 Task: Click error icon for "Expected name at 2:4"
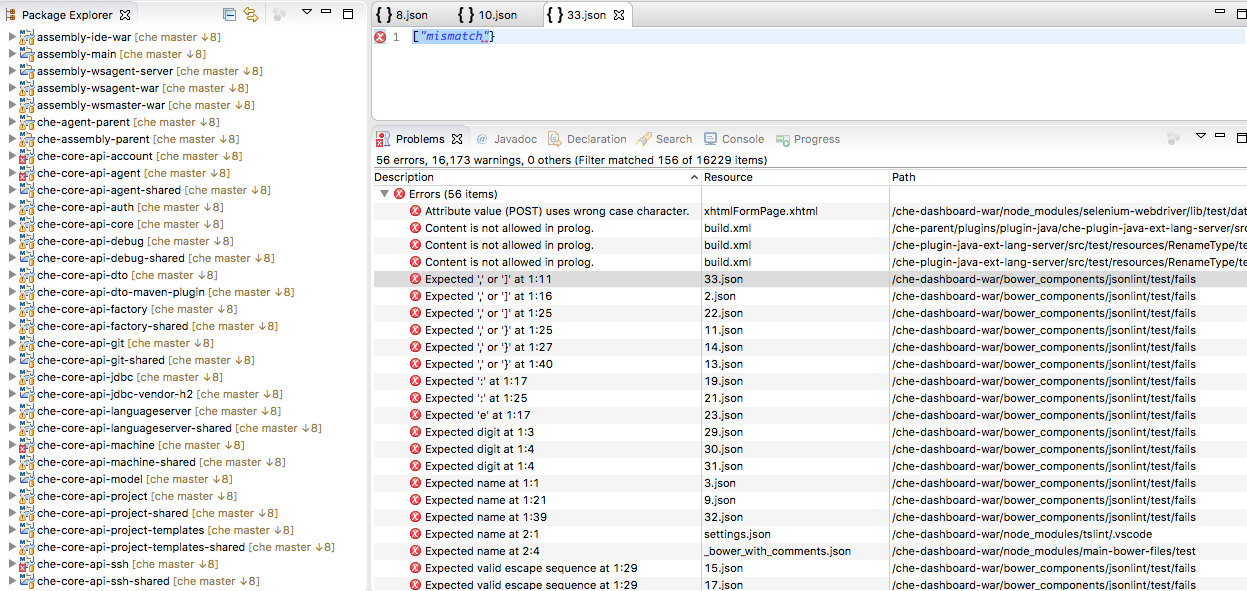tap(416, 551)
